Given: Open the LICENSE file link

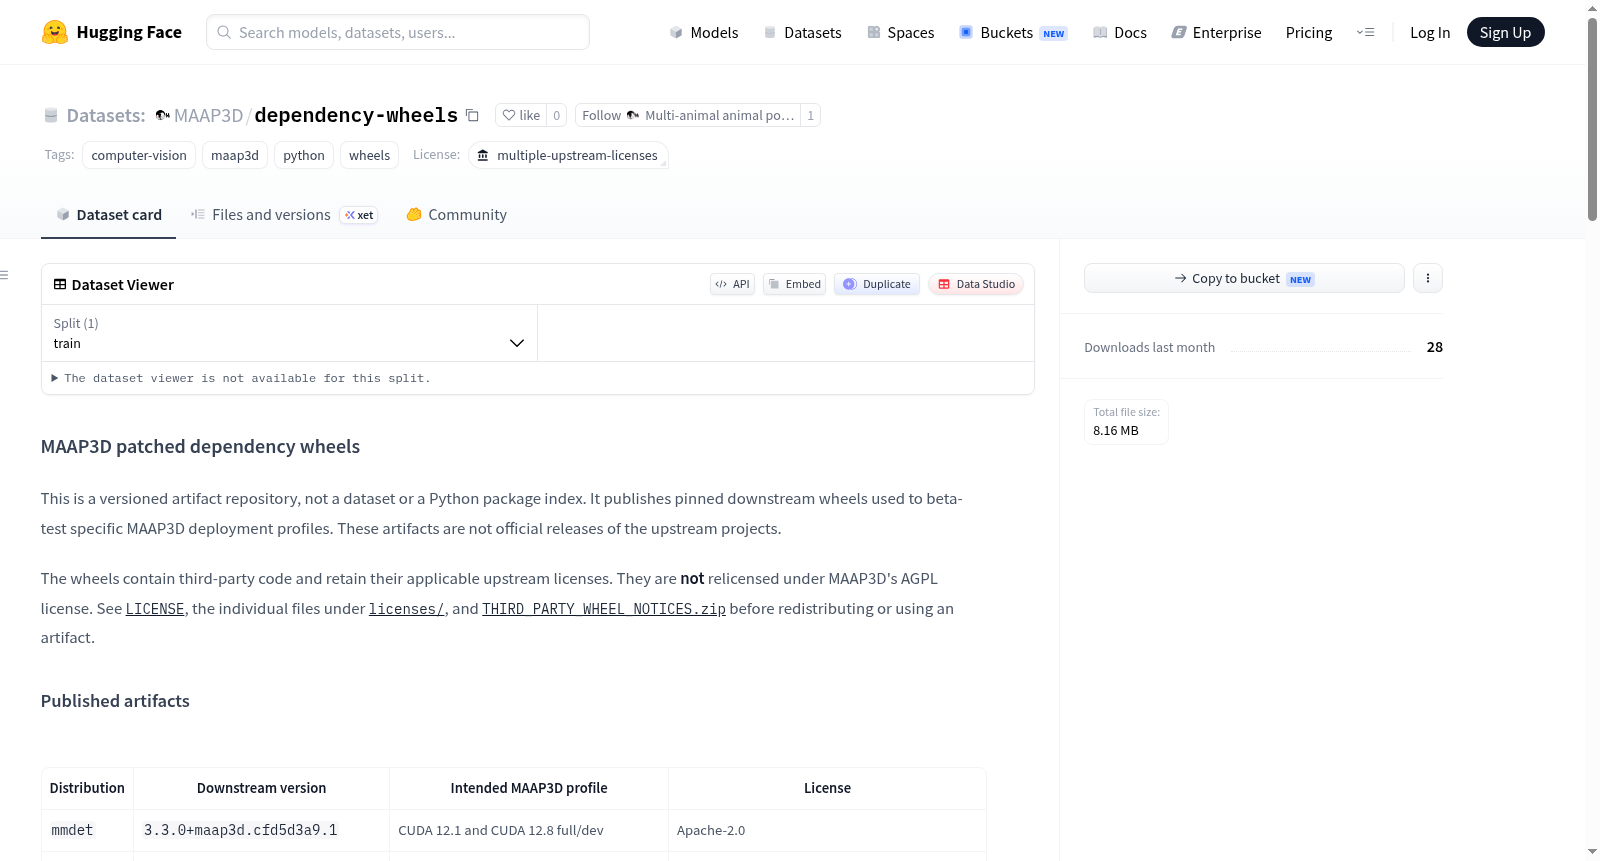Looking at the screenshot, I should (155, 609).
